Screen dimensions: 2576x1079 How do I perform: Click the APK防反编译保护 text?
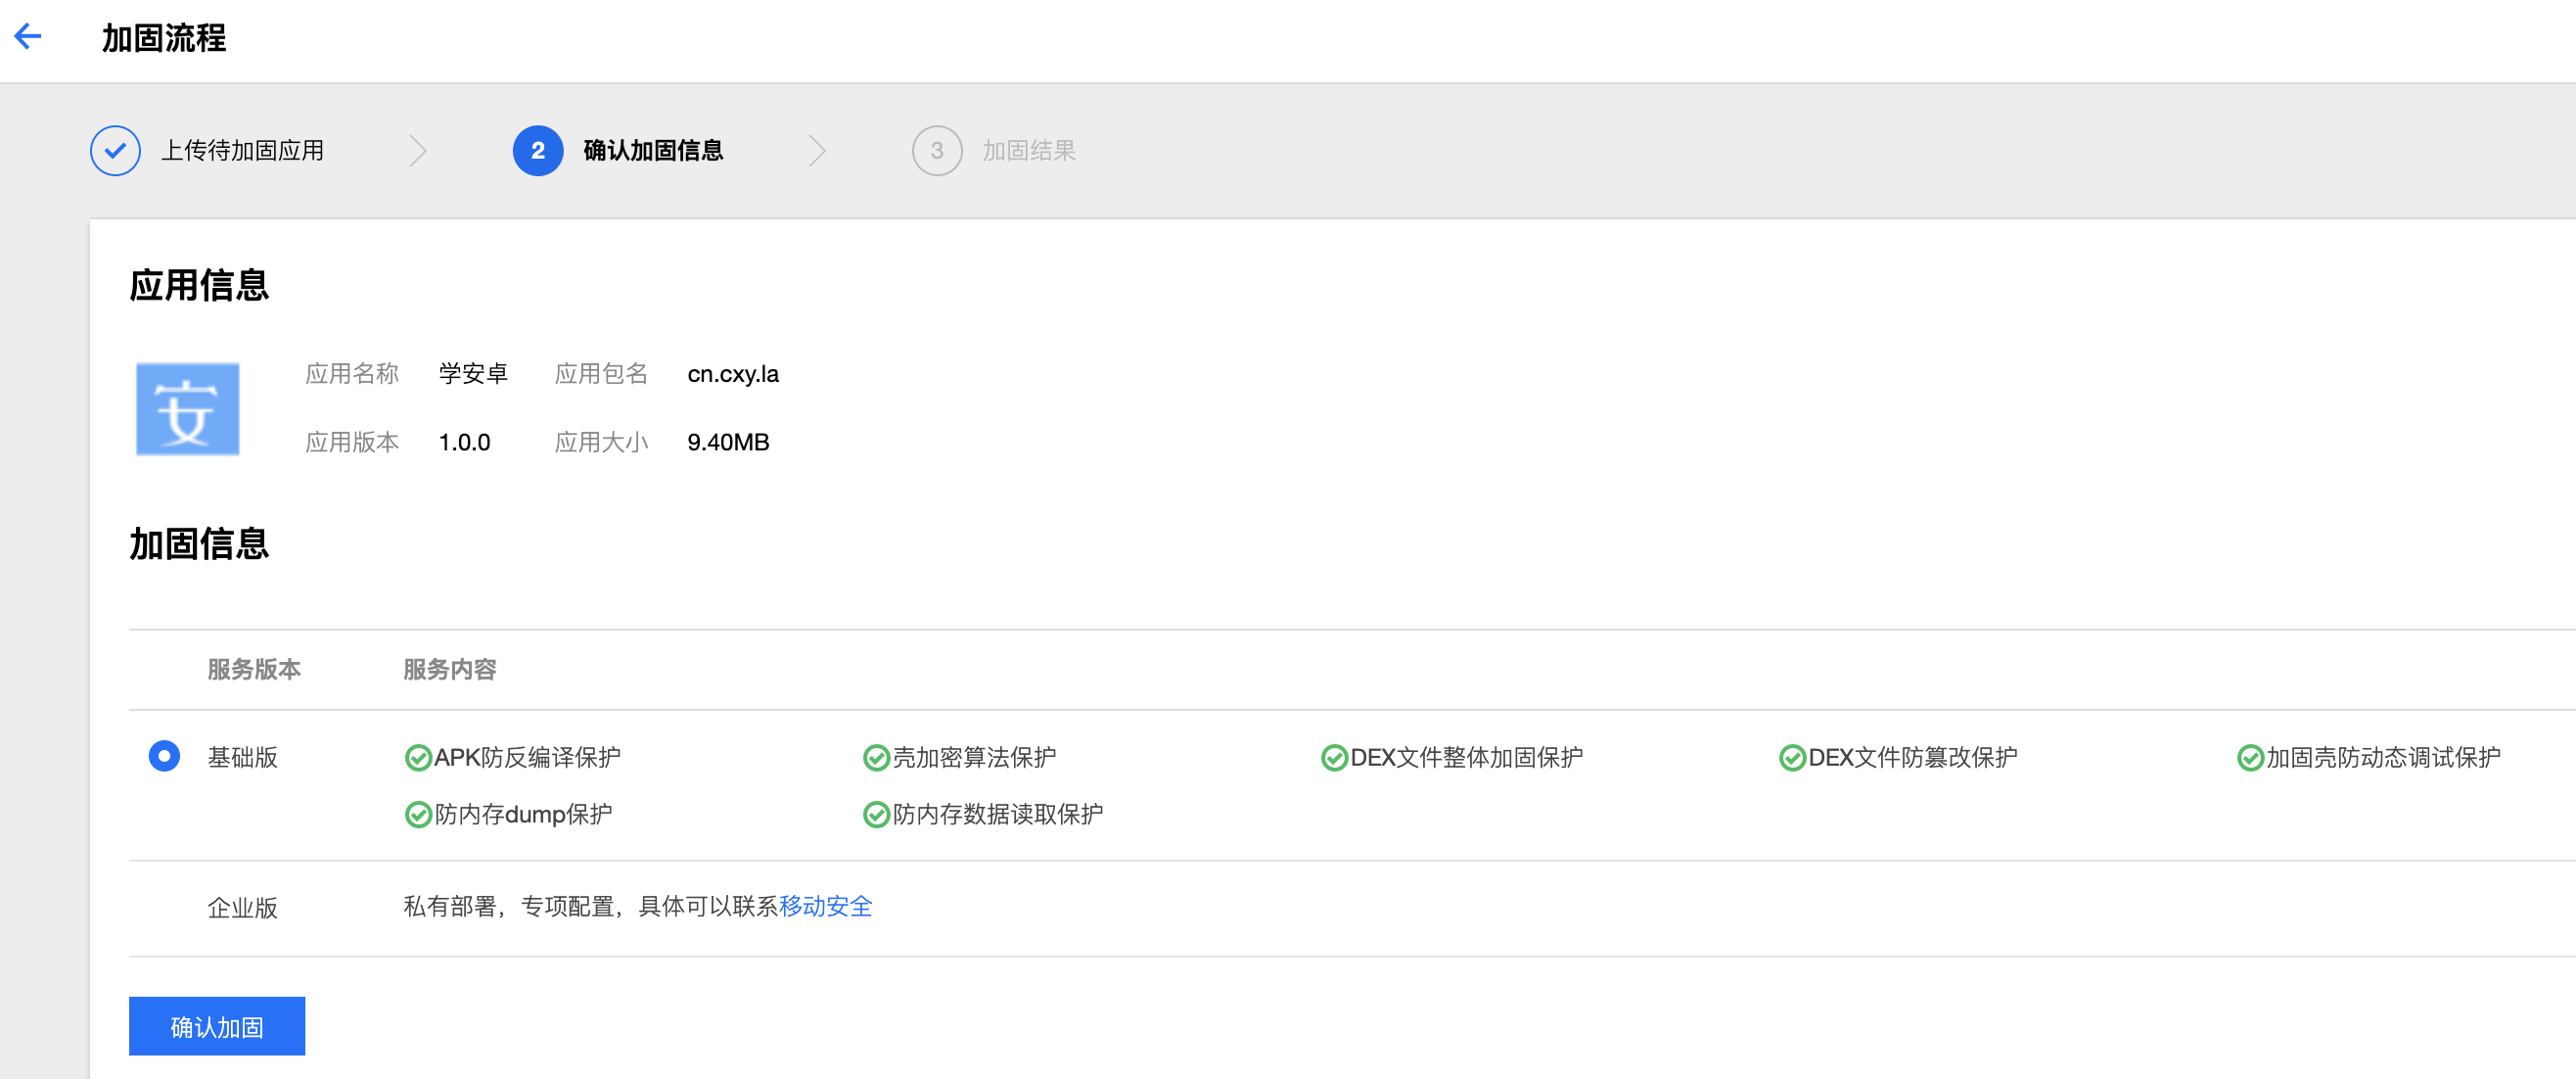(x=527, y=758)
